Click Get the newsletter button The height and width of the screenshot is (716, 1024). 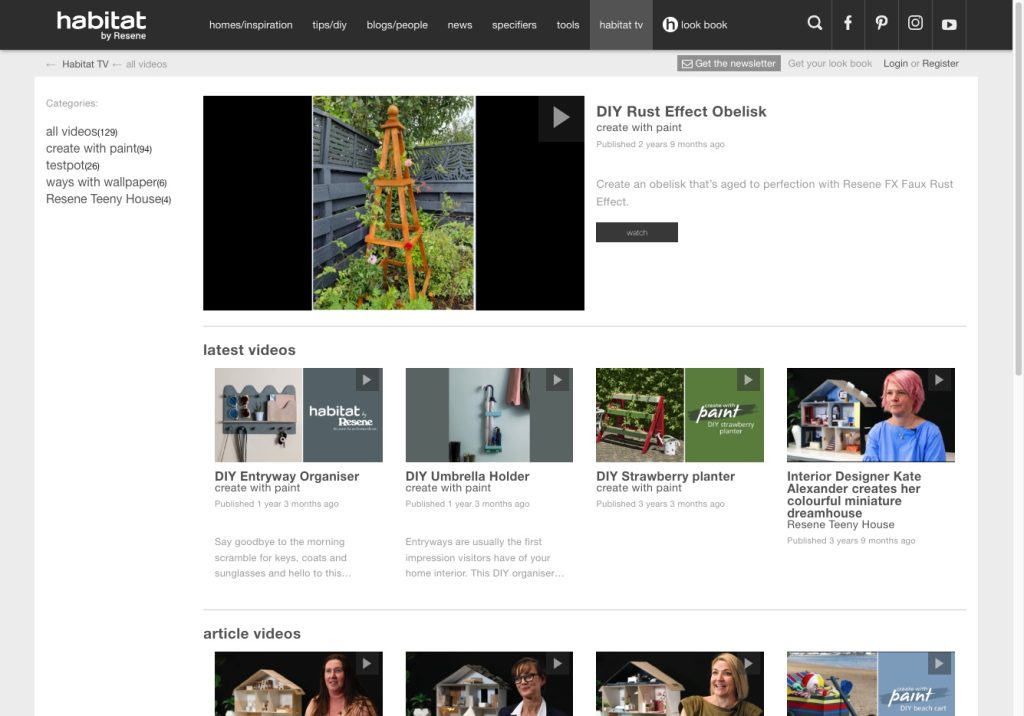tap(728, 64)
